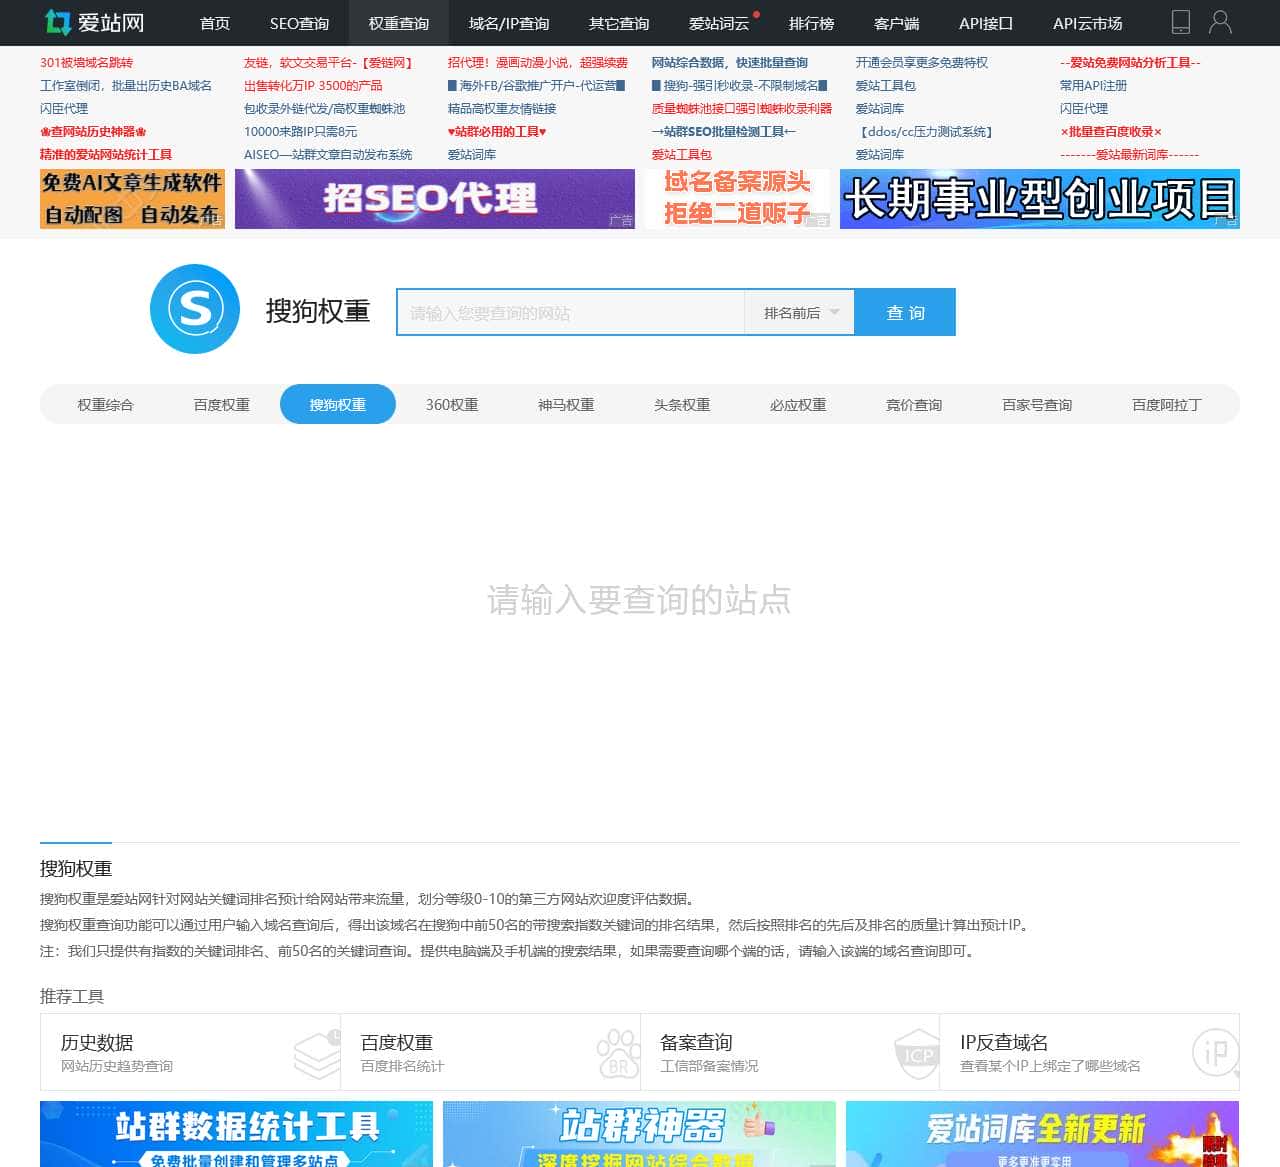Click the 百度权重 paw icon

pyautogui.click(x=618, y=1054)
